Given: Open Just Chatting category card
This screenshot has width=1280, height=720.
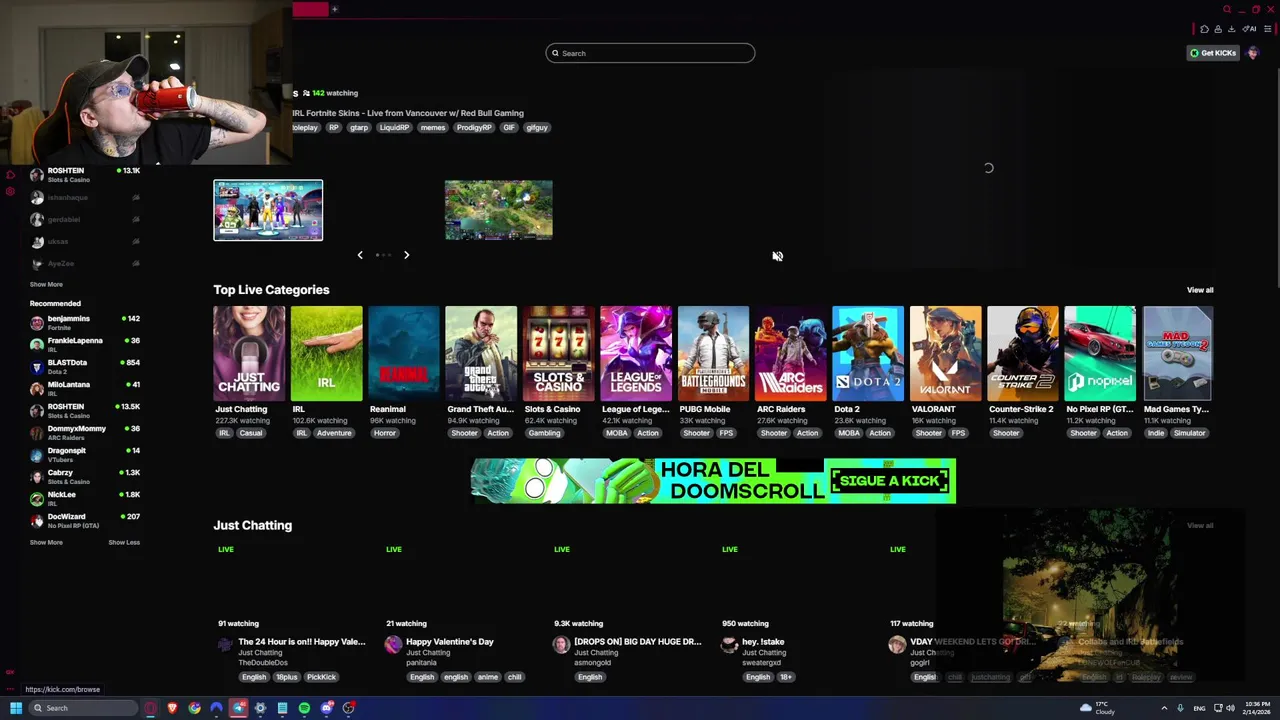Looking at the screenshot, I should pos(249,354).
